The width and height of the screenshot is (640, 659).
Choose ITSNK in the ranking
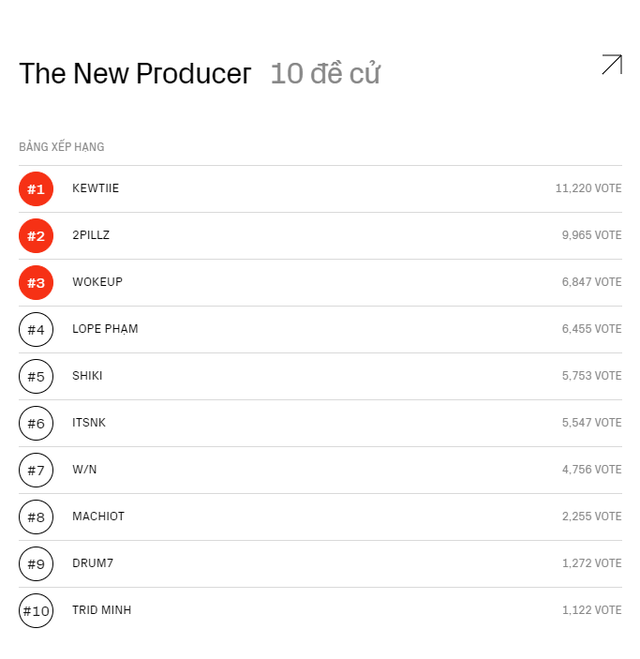tap(89, 422)
